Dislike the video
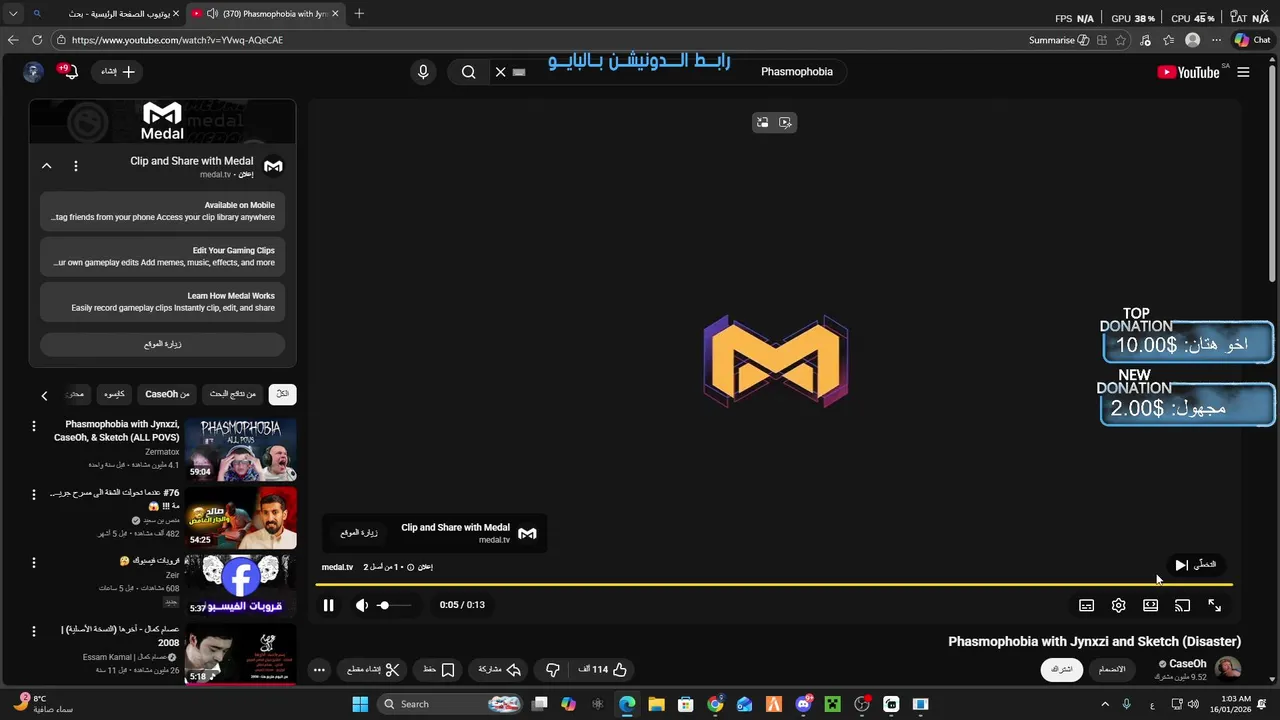The width and height of the screenshot is (1280, 720). (552, 669)
